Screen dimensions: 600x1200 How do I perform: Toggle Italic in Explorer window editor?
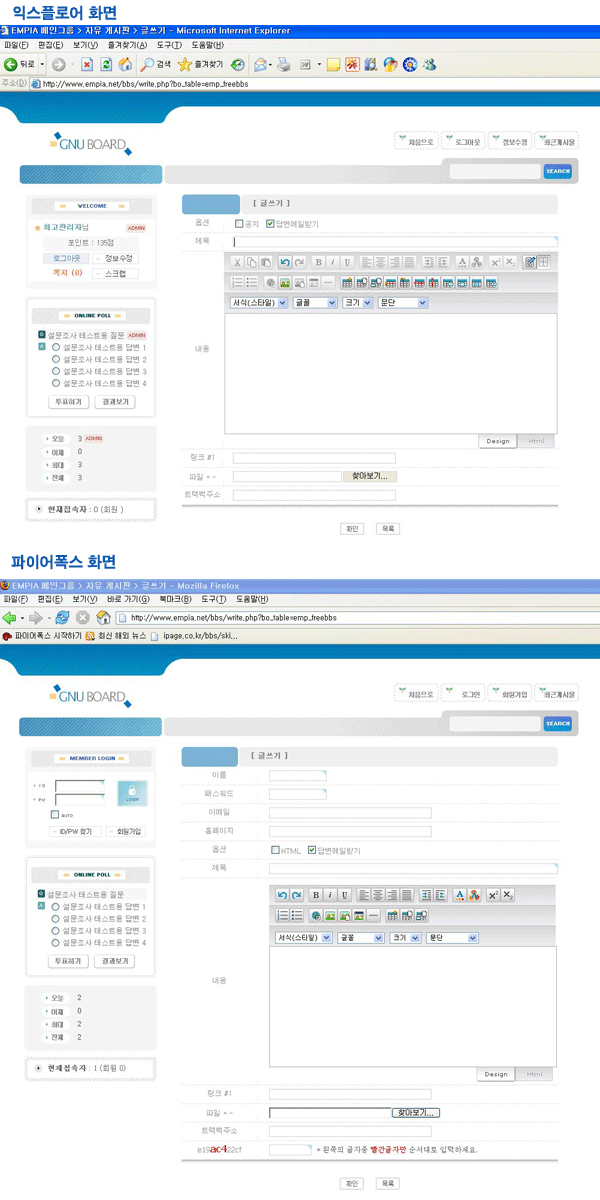pyautogui.click(x=332, y=262)
